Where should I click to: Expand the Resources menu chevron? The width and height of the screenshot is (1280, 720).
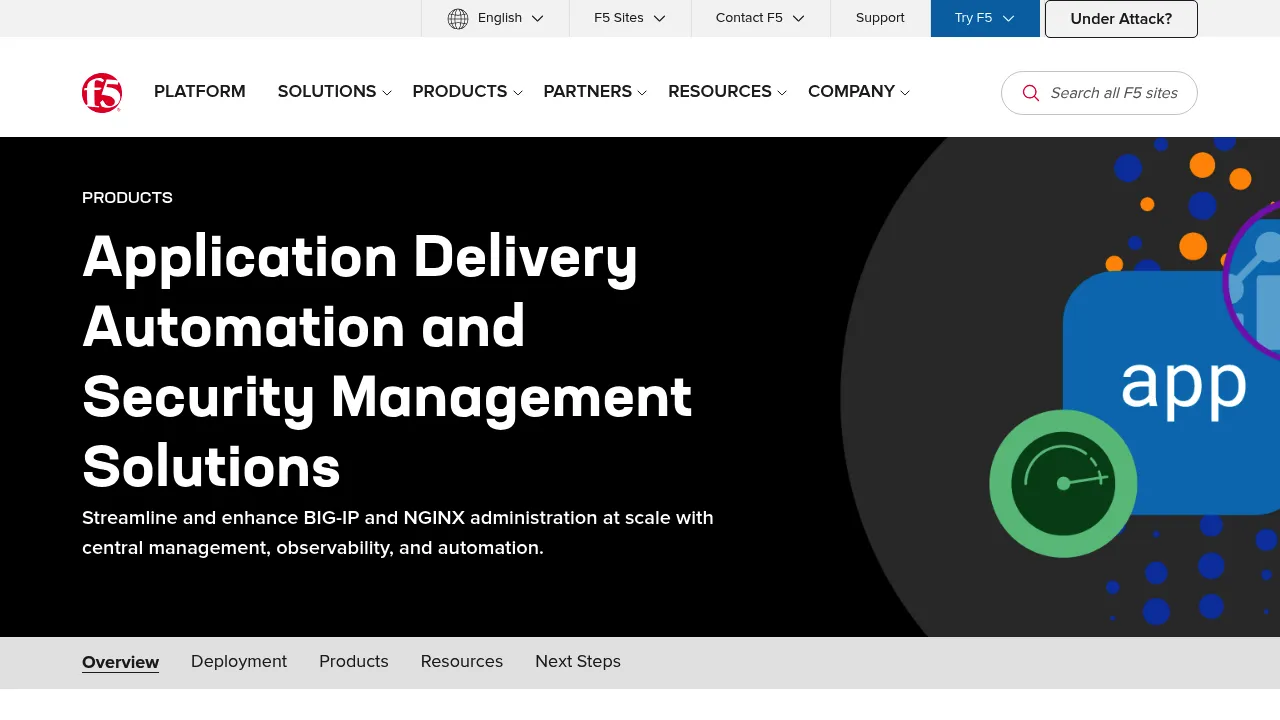(x=782, y=93)
